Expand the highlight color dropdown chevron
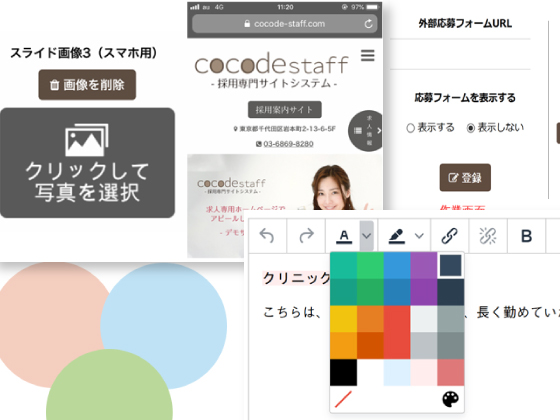This screenshot has height=420, width=560. [x=419, y=236]
